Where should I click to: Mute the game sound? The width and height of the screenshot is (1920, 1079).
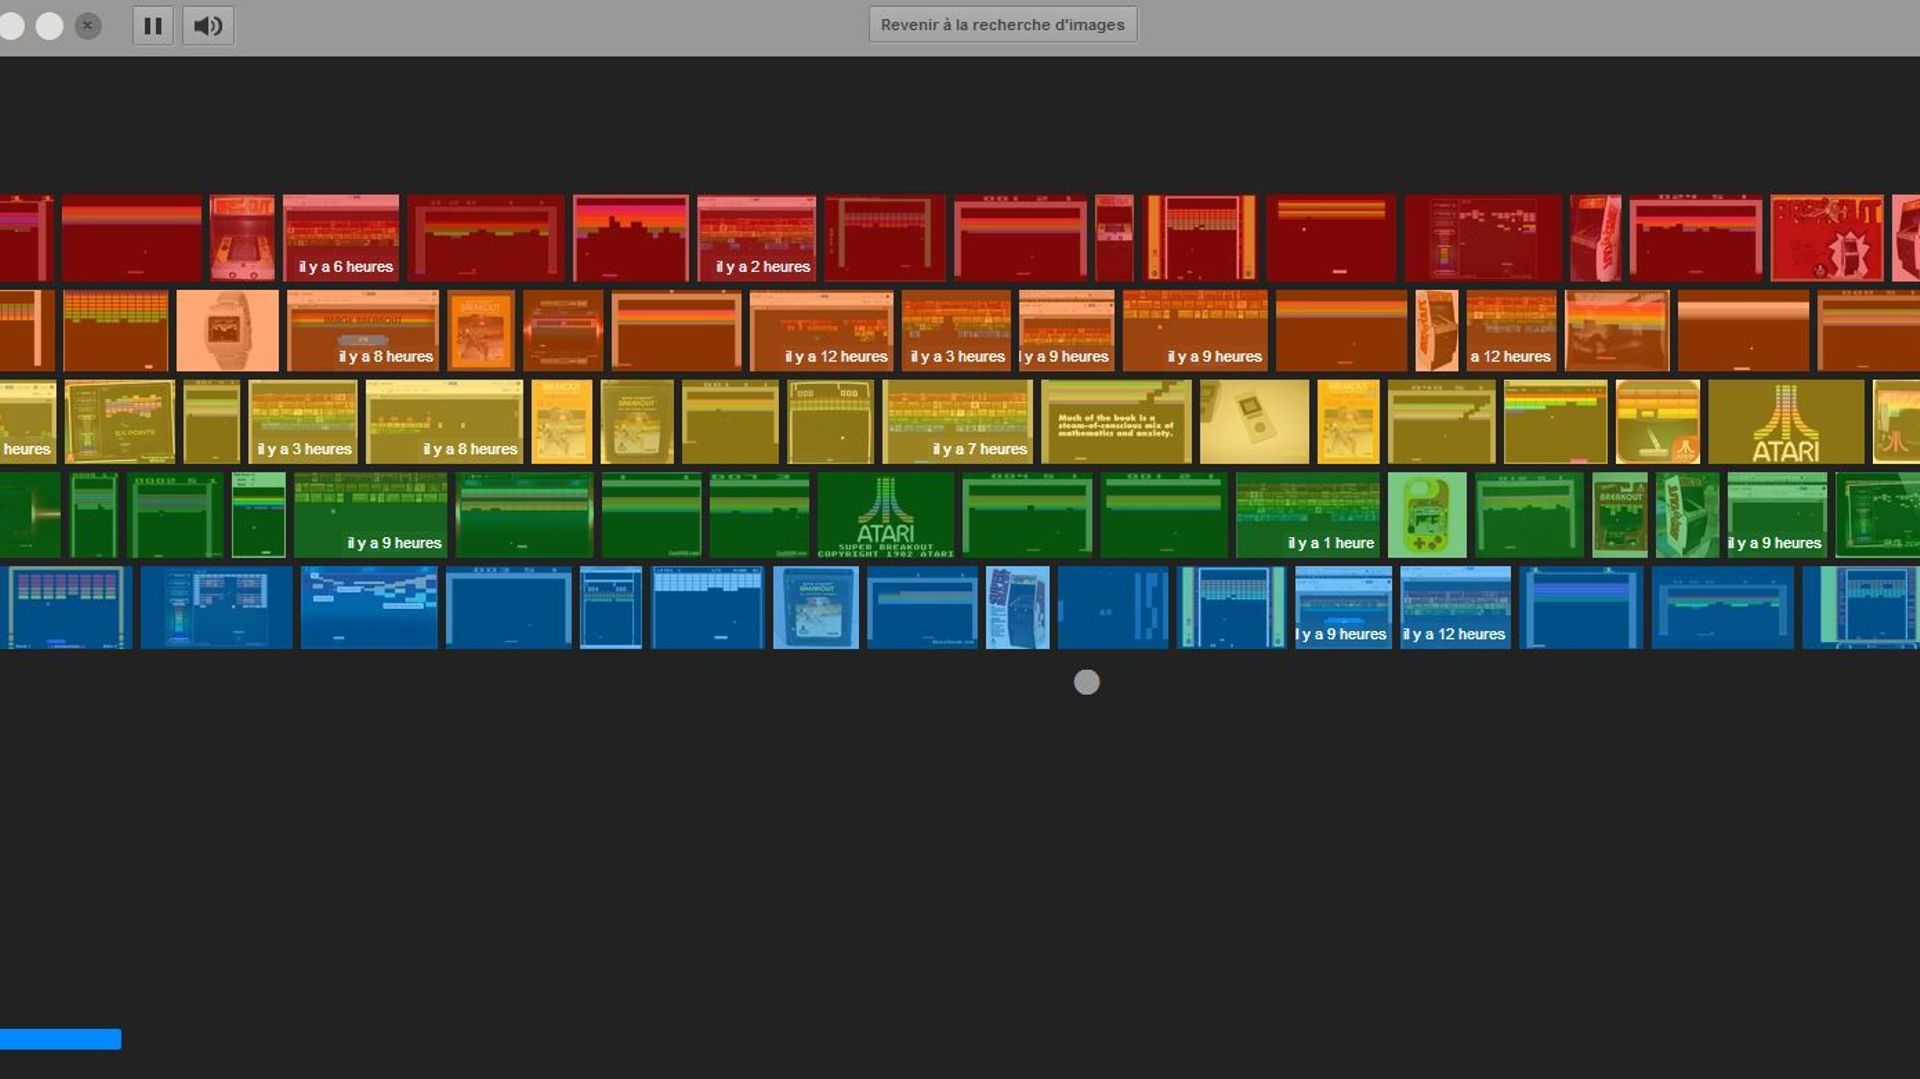[x=208, y=26]
